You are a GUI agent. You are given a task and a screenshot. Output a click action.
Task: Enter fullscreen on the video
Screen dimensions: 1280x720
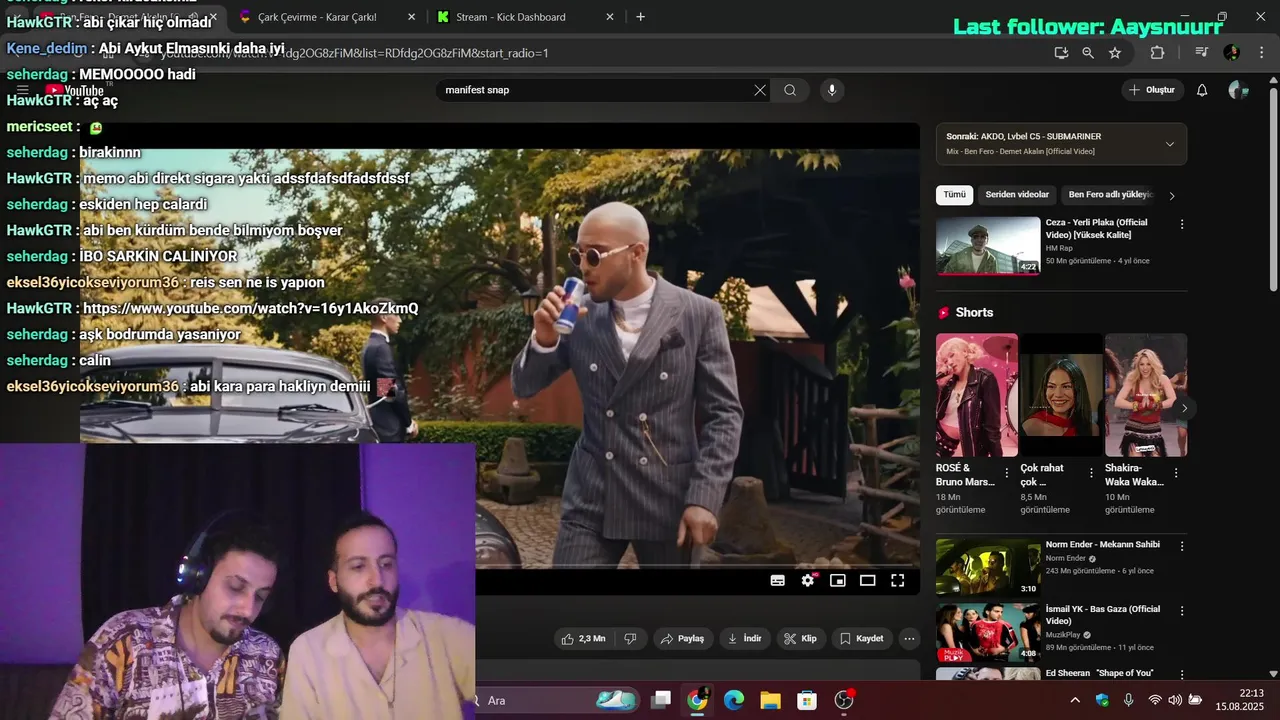898,580
